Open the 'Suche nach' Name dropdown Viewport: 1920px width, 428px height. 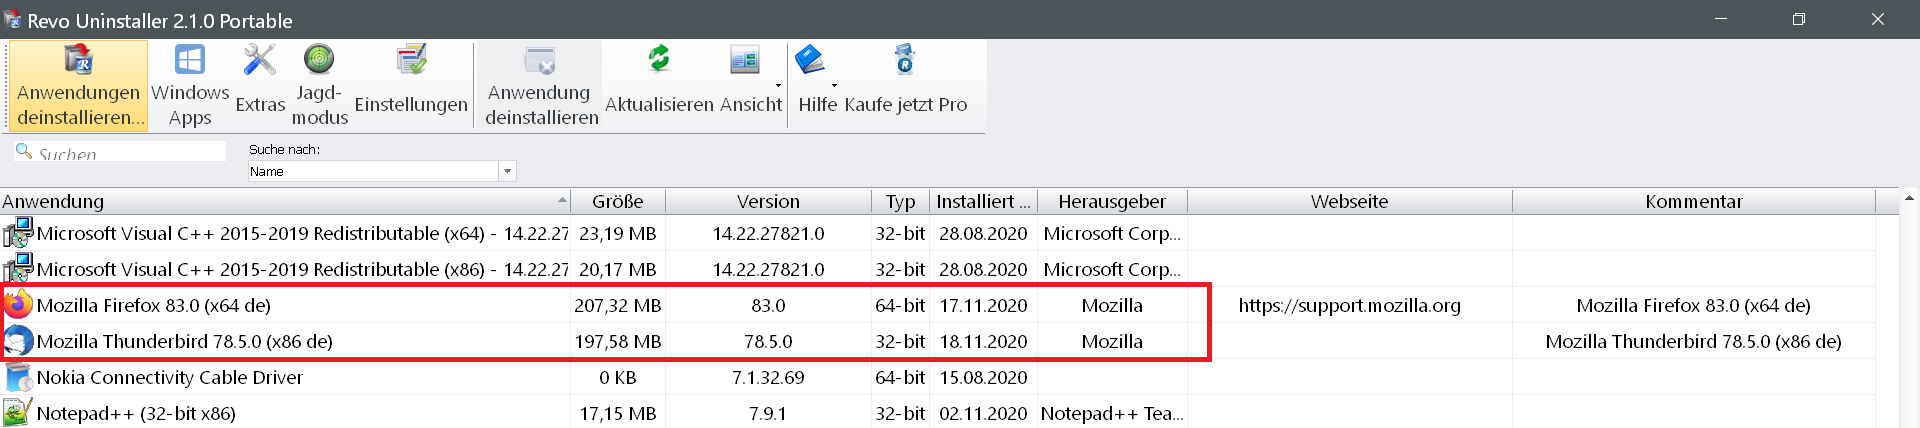[507, 171]
